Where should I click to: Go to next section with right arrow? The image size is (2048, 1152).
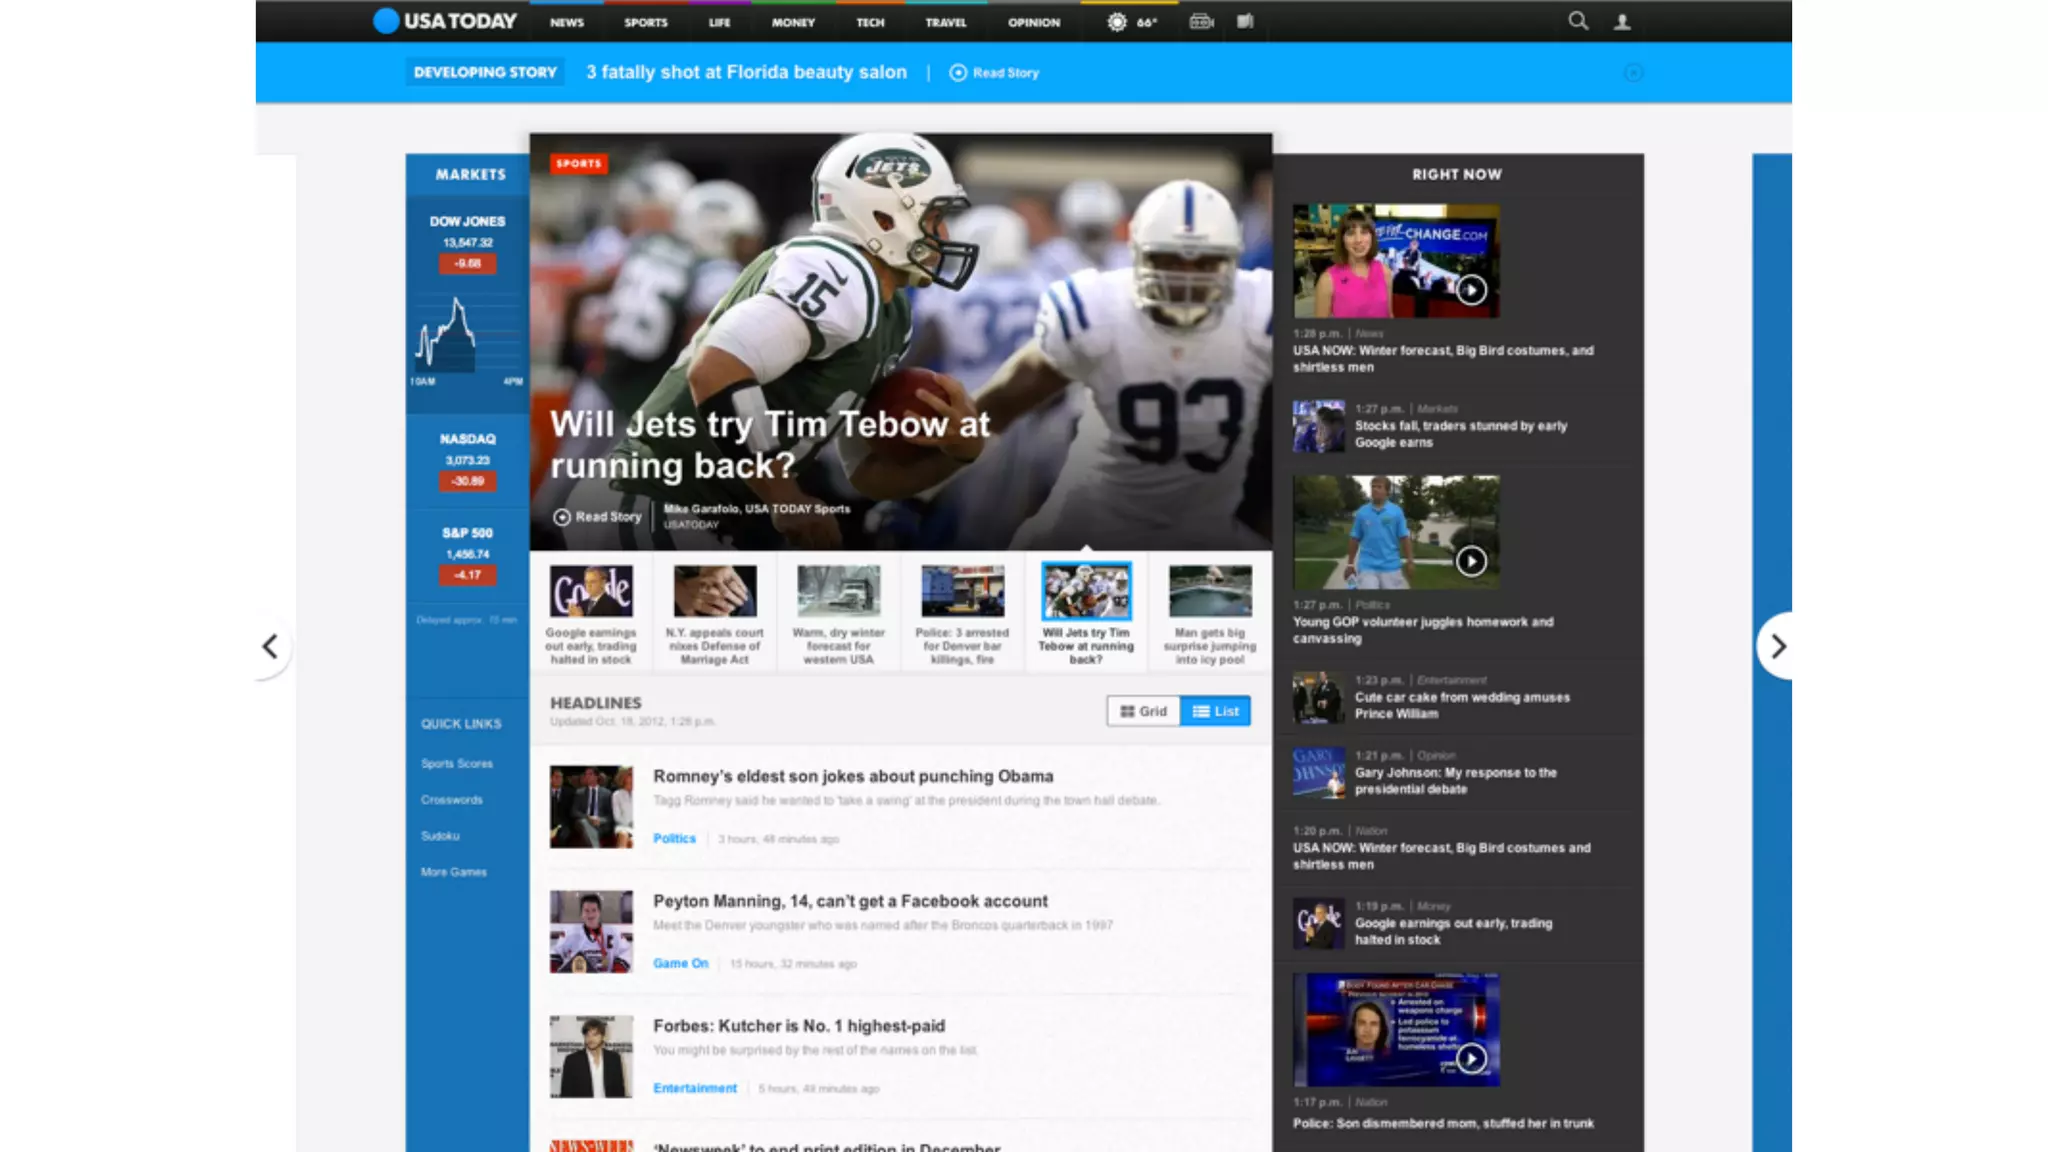pyautogui.click(x=1777, y=647)
